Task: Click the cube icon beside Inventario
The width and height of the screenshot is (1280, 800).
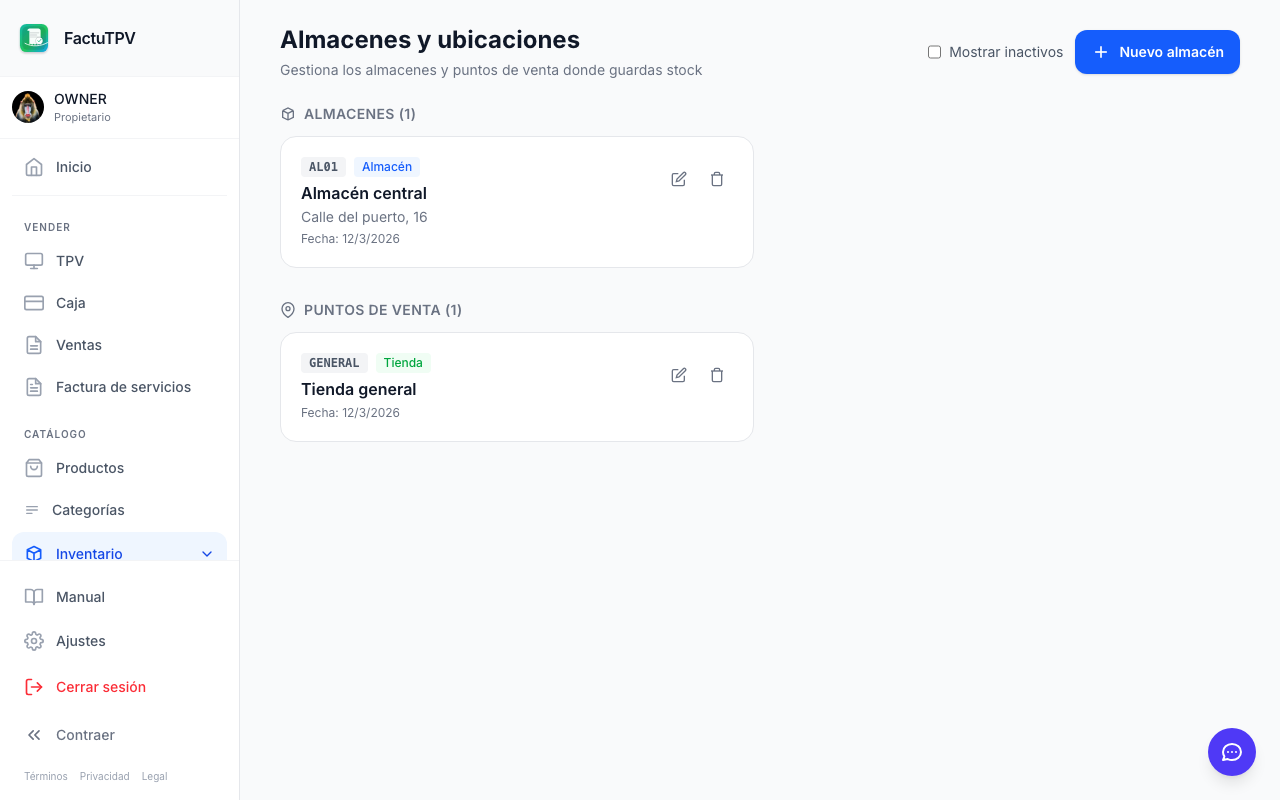Action: (34, 553)
